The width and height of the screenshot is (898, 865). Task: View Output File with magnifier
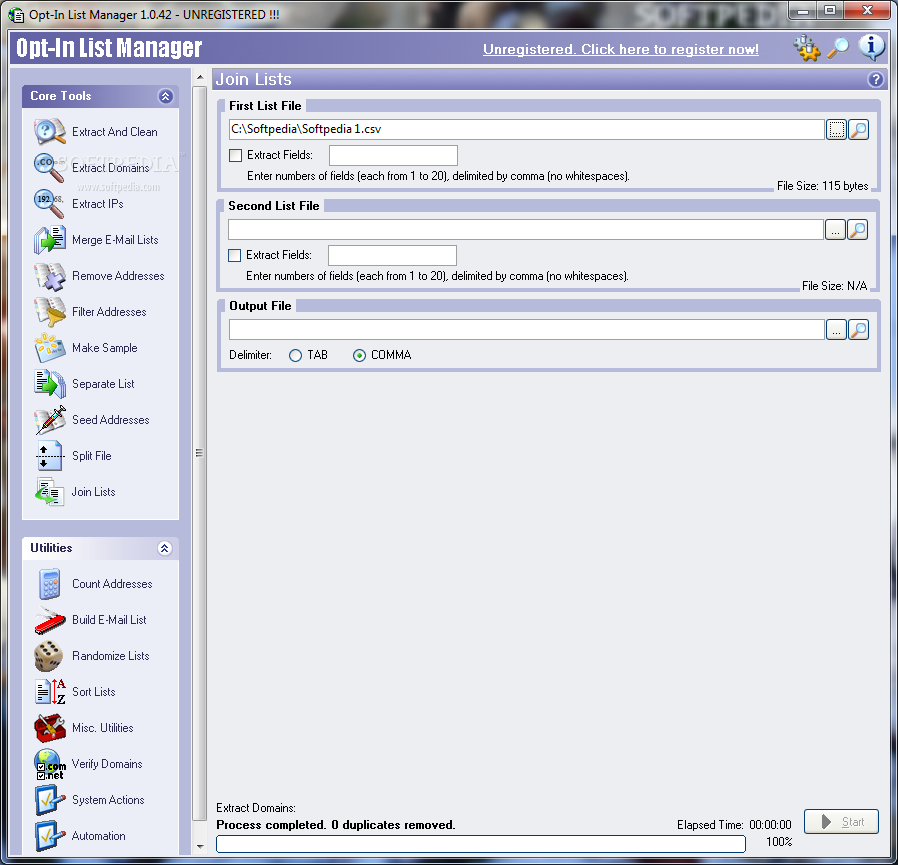[858, 329]
